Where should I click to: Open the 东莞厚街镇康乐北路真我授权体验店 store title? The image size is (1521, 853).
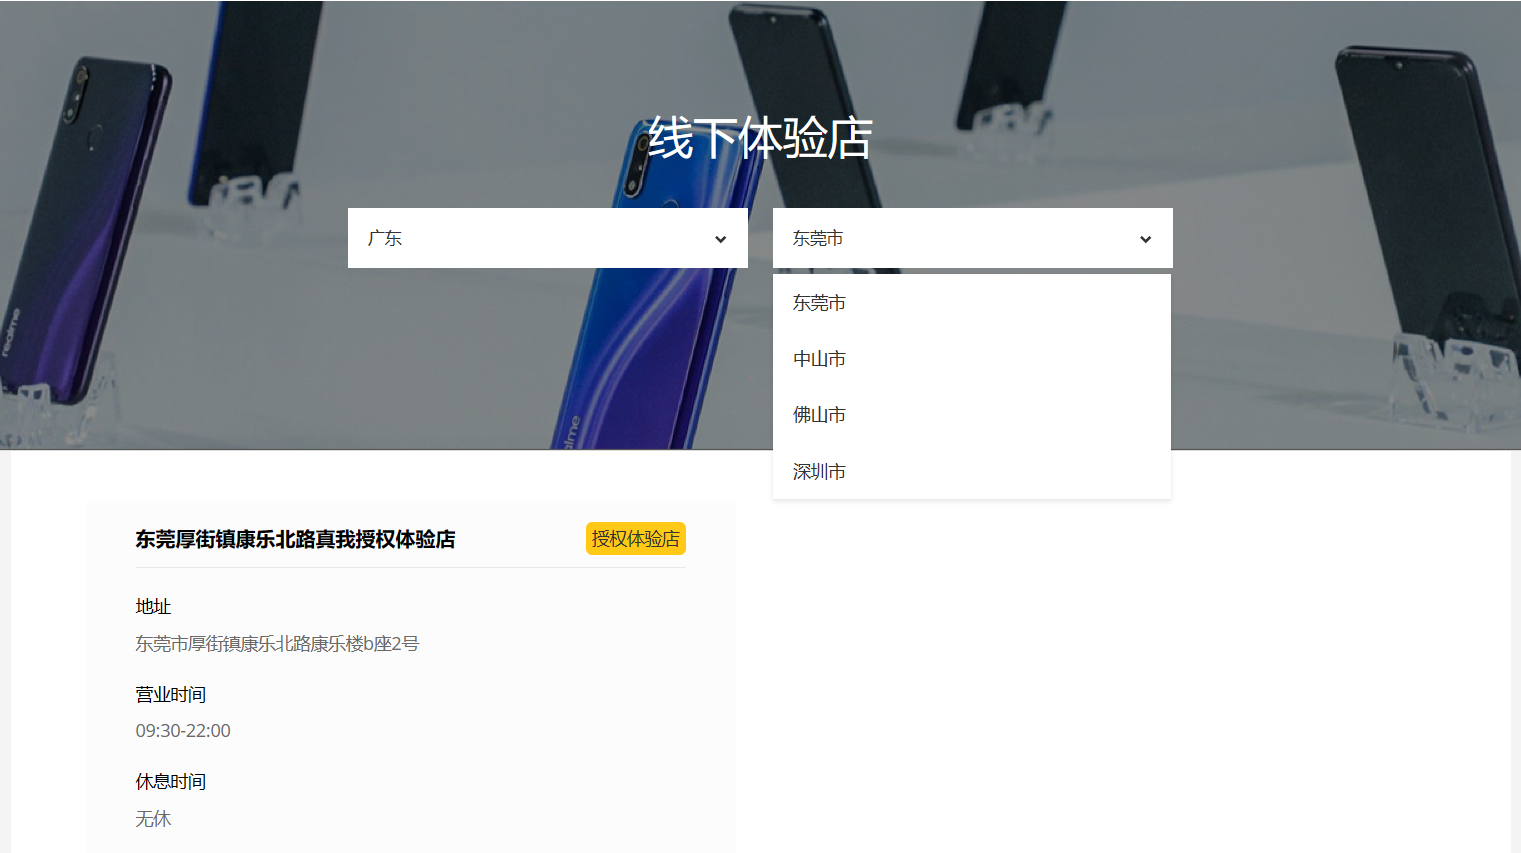tap(295, 540)
